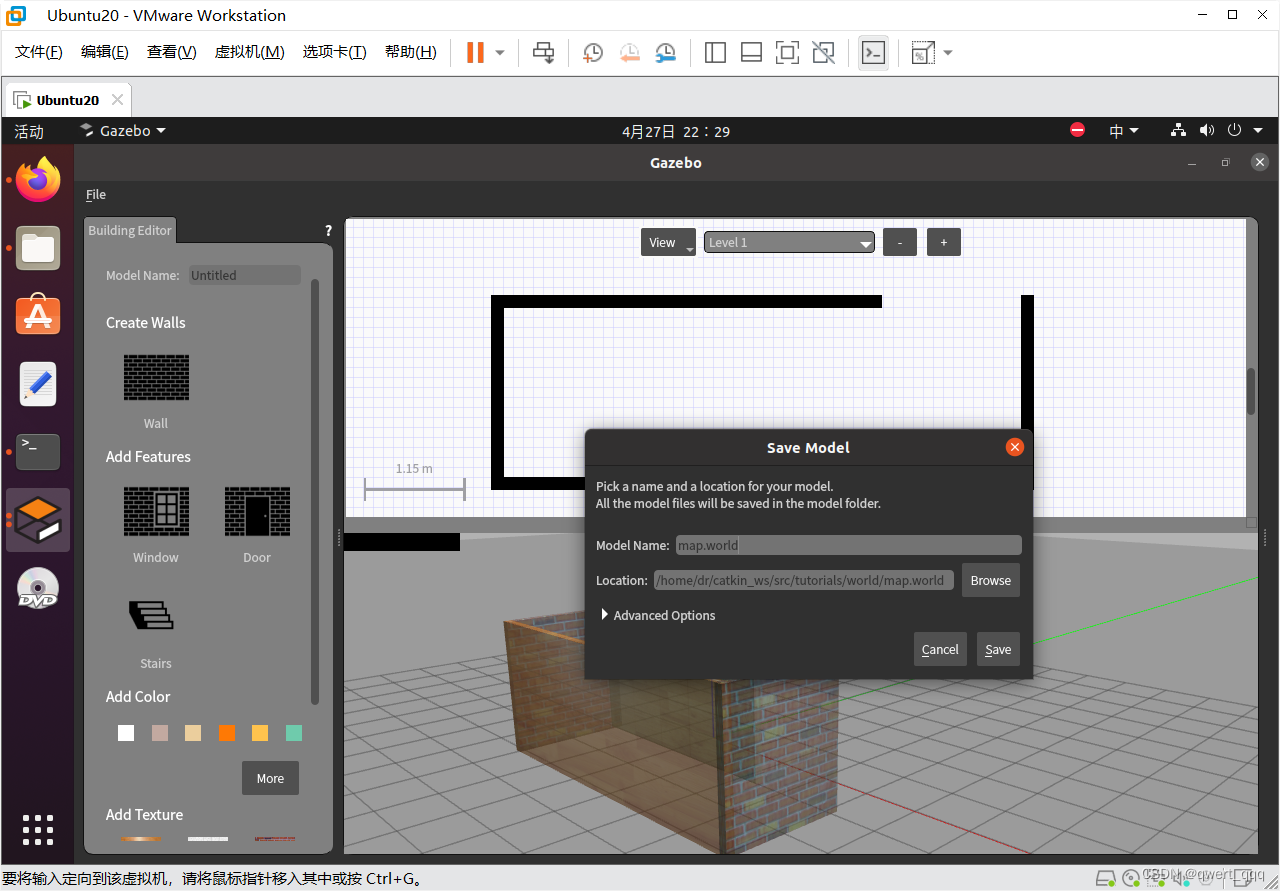This screenshot has width=1280, height=891.
Task: Open the View dropdown in the 2D editor
Action: [x=668, y=242]
